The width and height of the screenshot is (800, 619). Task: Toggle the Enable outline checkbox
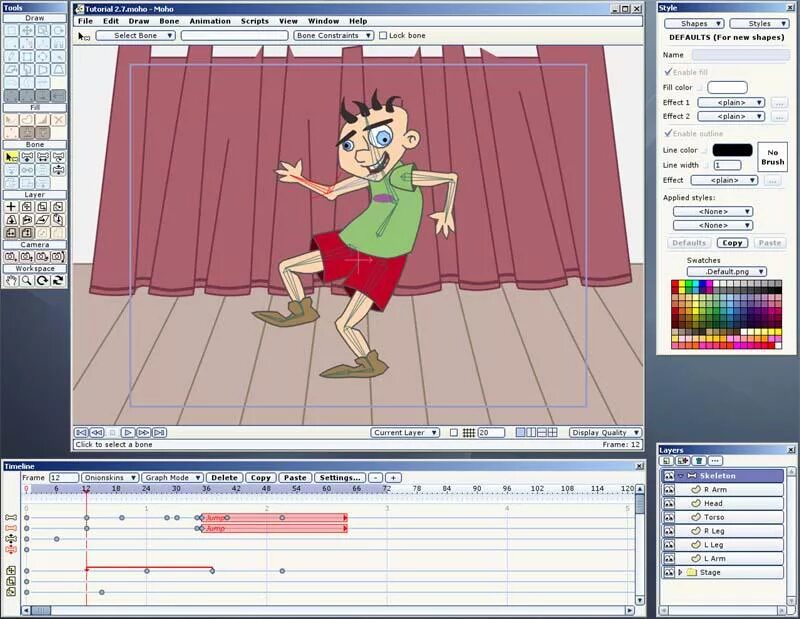click(668, 133)
